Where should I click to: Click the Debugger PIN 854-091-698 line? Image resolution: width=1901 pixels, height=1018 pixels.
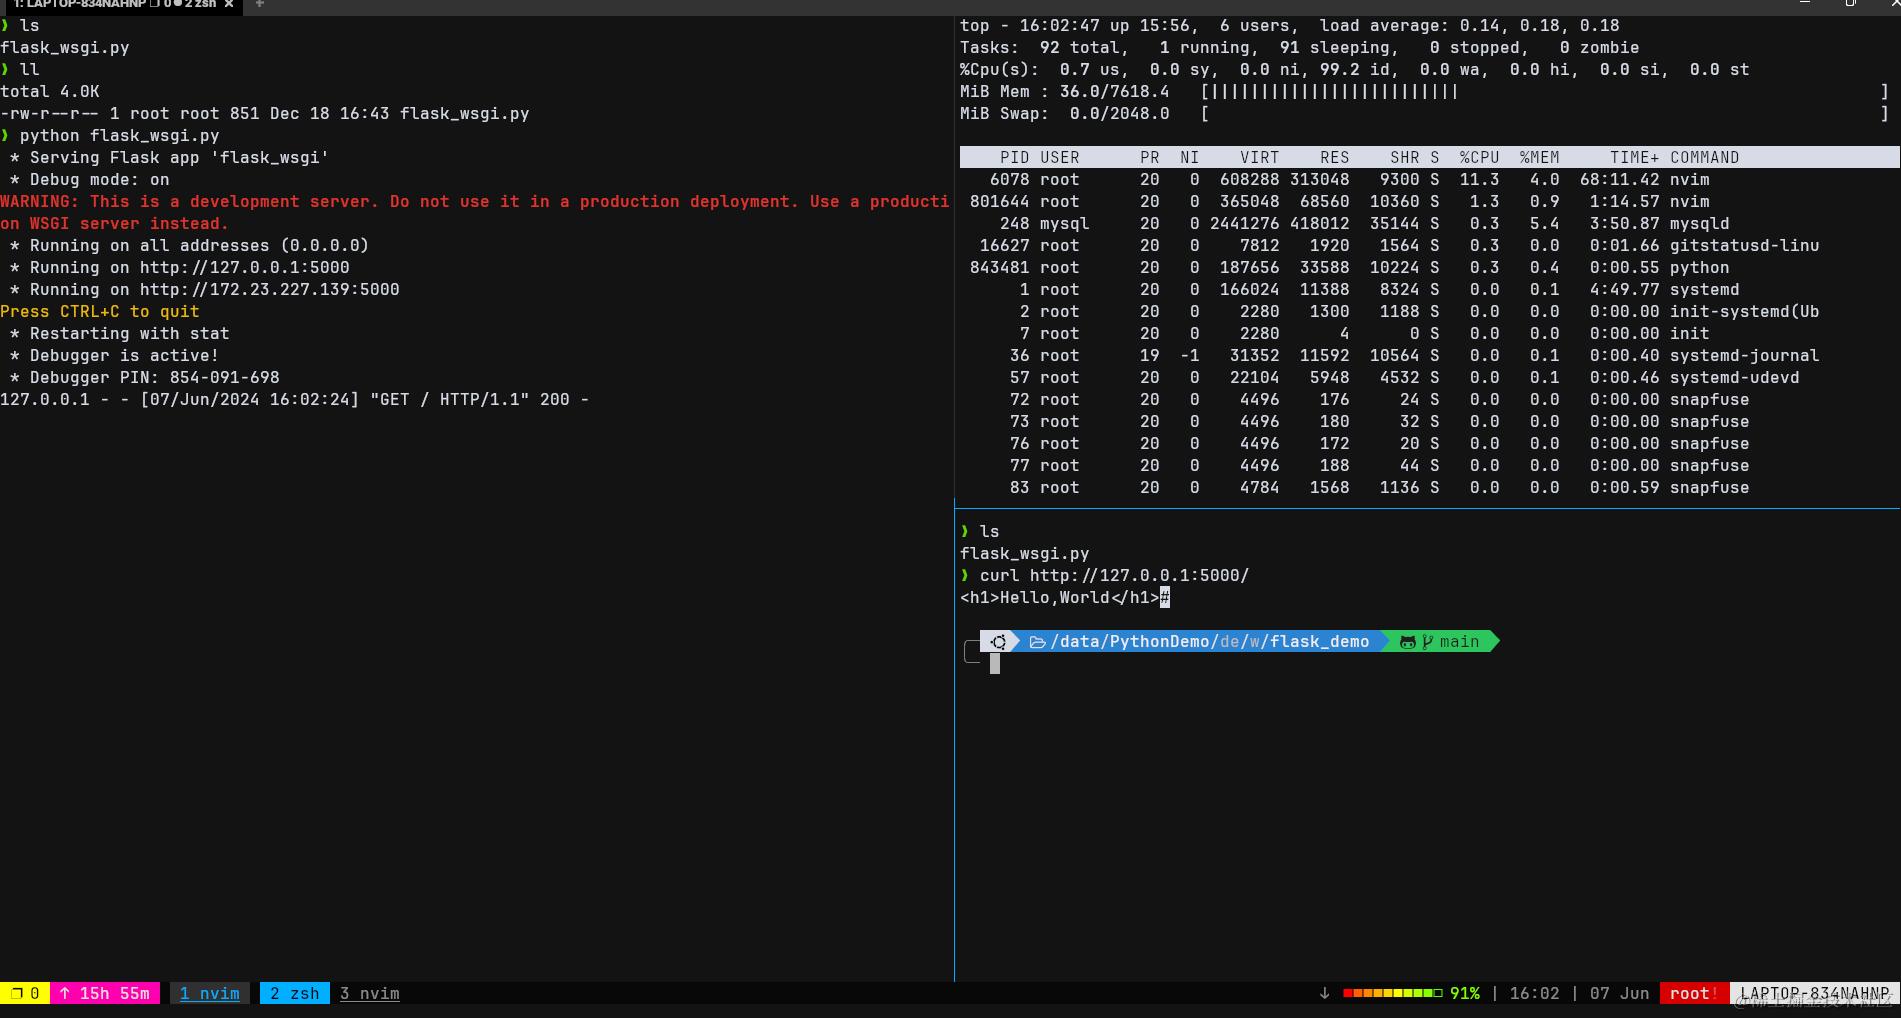tap(144, 377)
